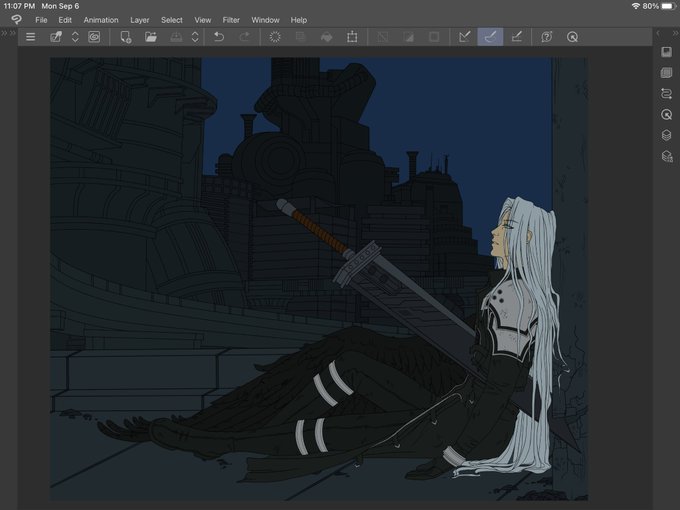680x510 pixels.
Task: Click the artwork canvas
Action: pyautogui.click(x=319, y=279)
